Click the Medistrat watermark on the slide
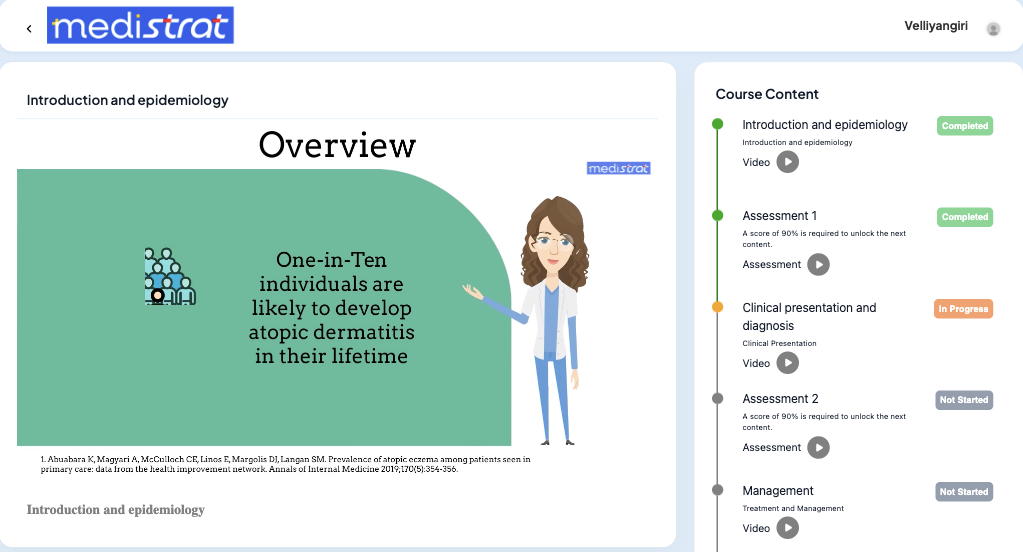 618,168
